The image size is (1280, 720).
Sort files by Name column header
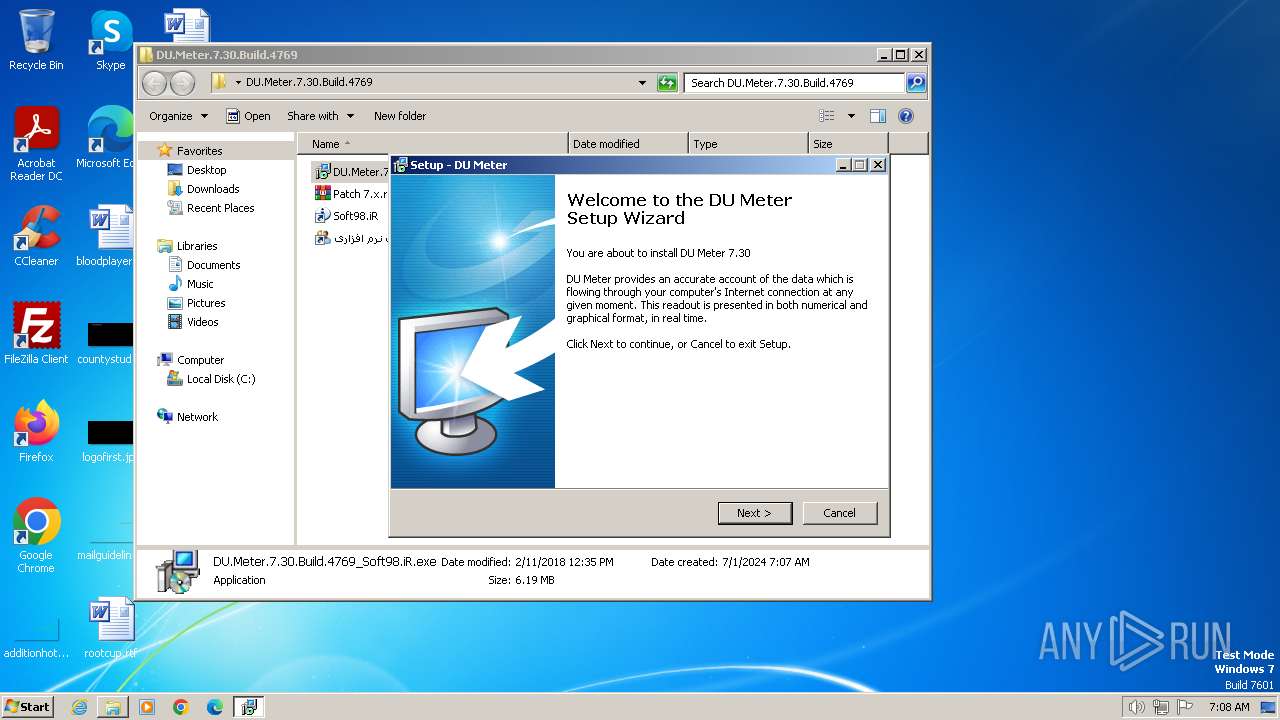pos(432,144)
